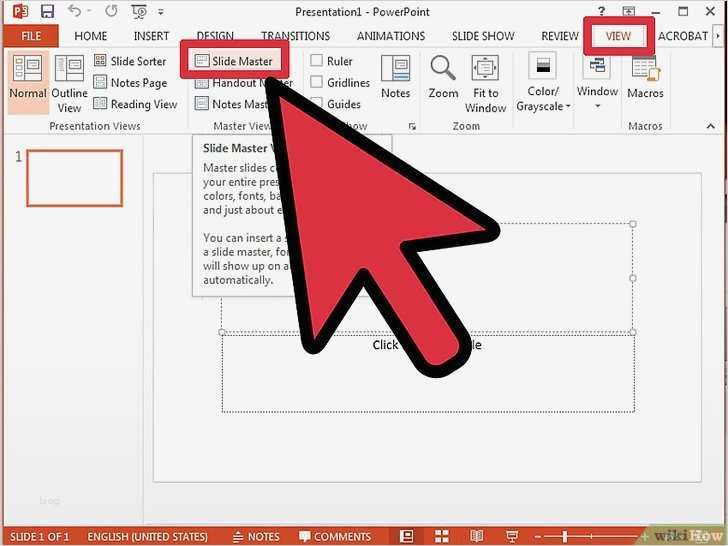
Task: Click the Handout Master icon
Action: tap(202, 84)
